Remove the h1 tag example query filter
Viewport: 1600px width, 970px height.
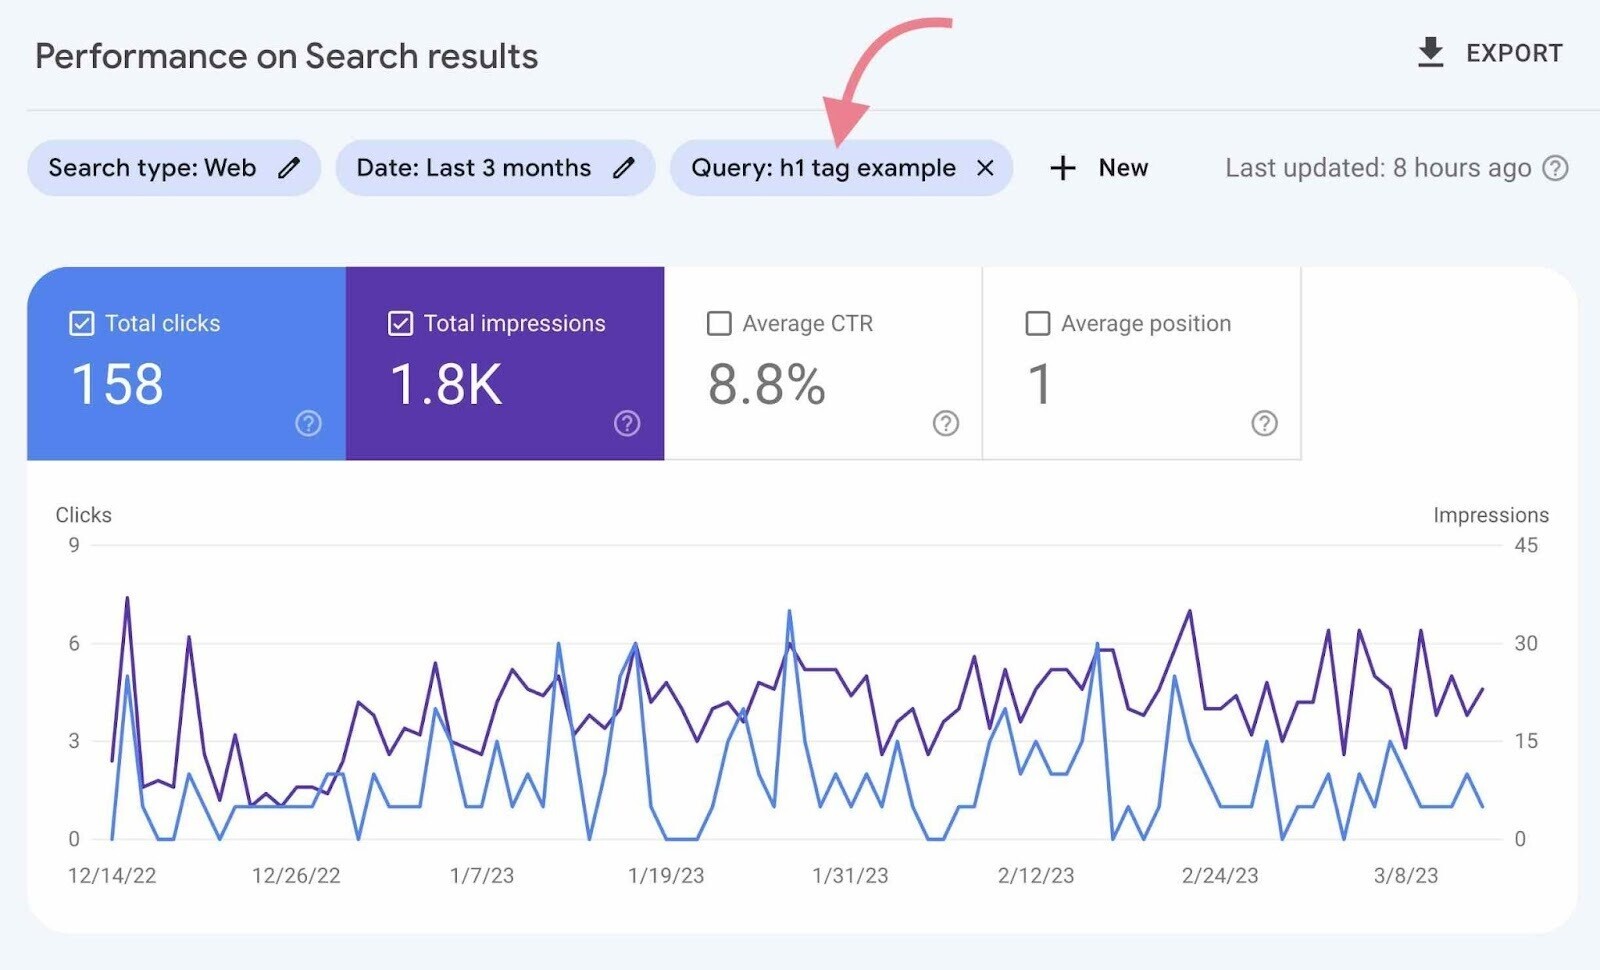[985, 168]
